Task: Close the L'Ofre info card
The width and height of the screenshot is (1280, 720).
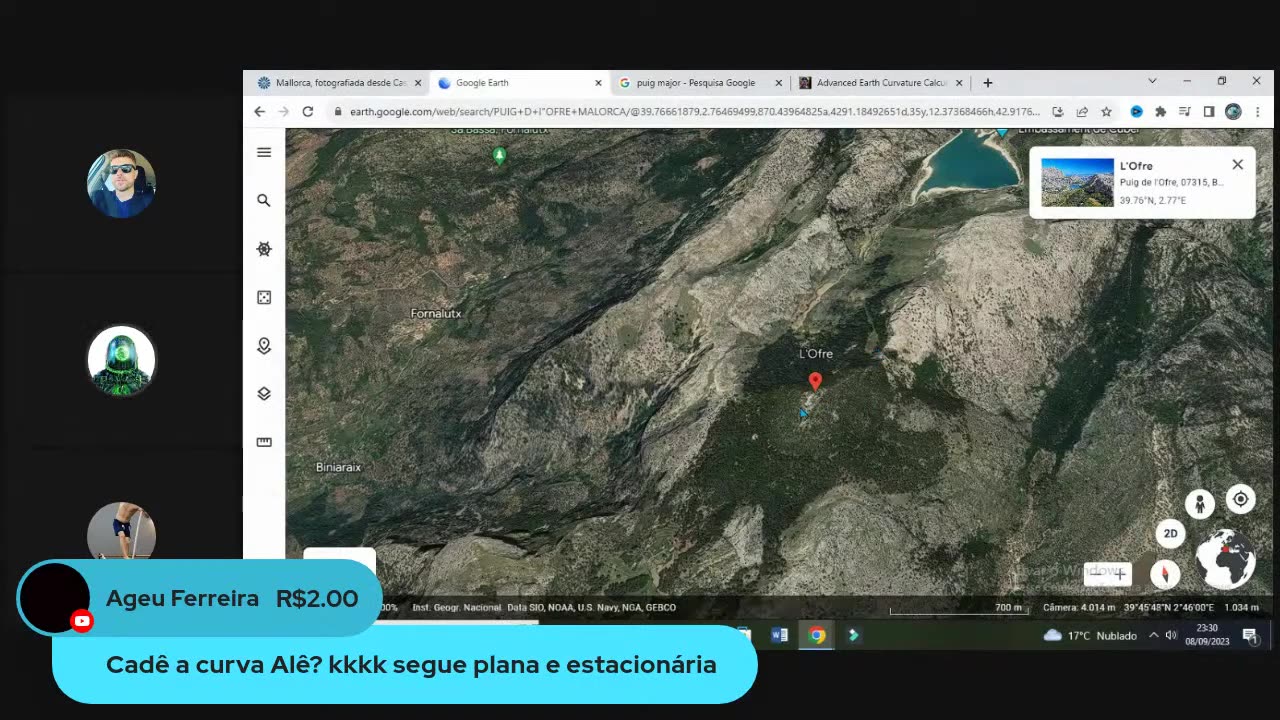Action: click(x=1237, y=165)
